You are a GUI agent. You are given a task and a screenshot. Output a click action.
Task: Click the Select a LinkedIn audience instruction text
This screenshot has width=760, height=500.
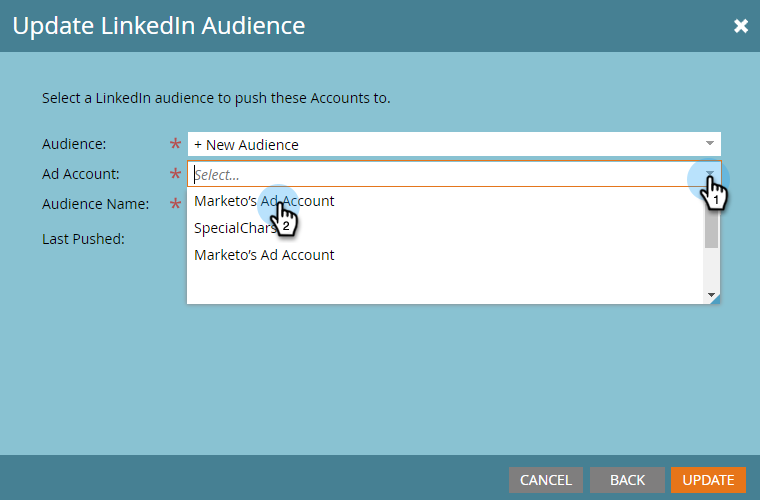coord(216,99)
